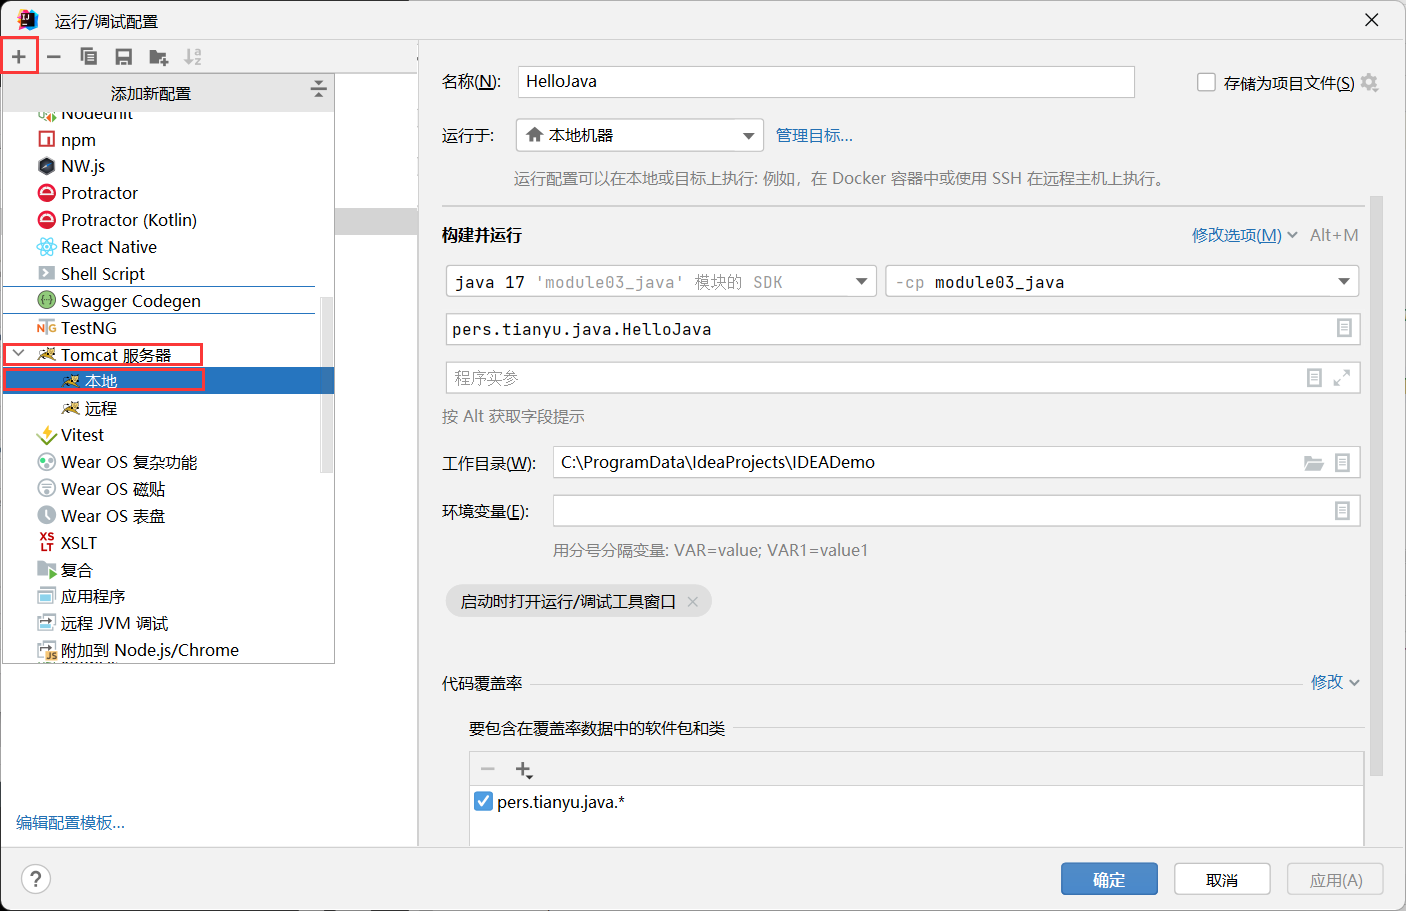The image size is (1406, 911).
Task: Click the 取消 (Cancel) button
Action: tap(1222, 879)
